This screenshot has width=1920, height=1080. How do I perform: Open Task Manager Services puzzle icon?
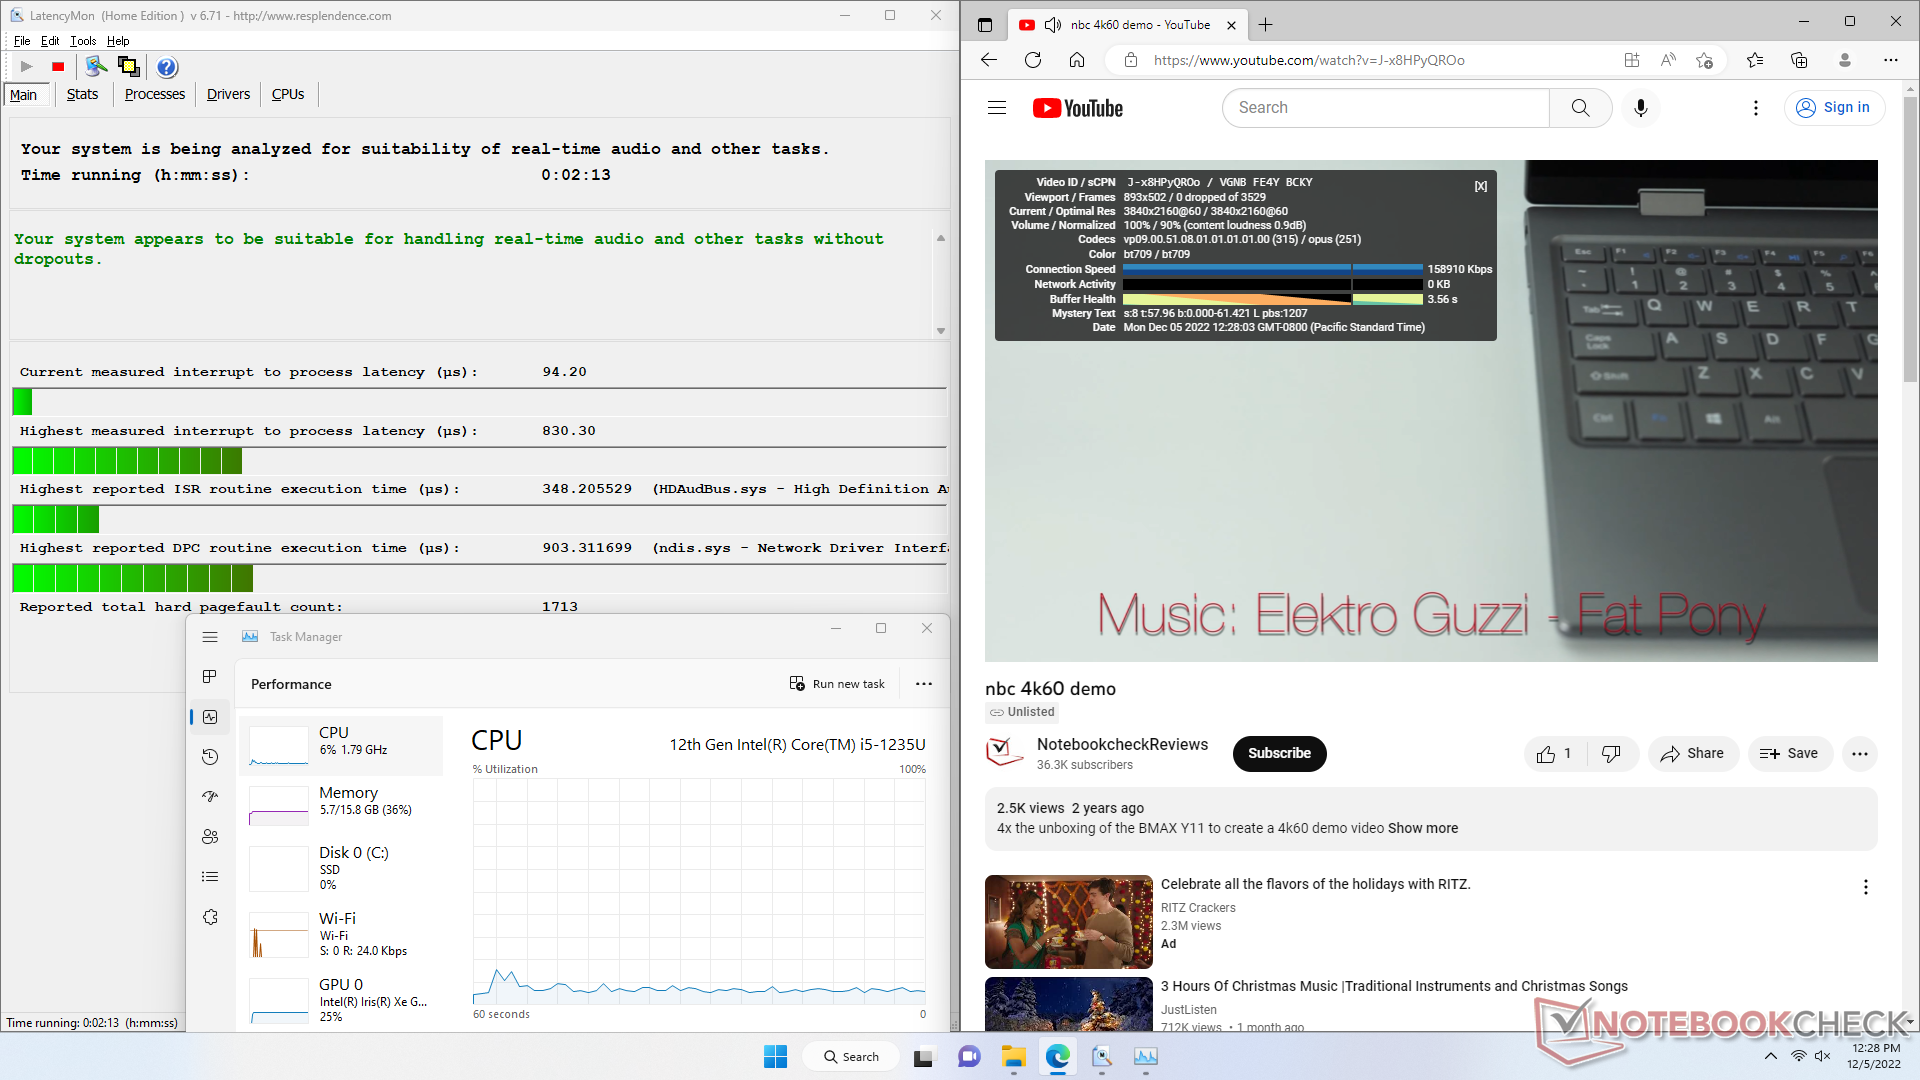click(210, 917)
